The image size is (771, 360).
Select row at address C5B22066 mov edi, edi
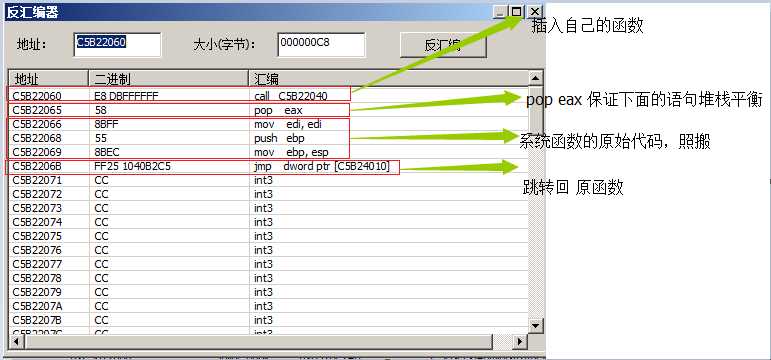(x=268, y=124)
